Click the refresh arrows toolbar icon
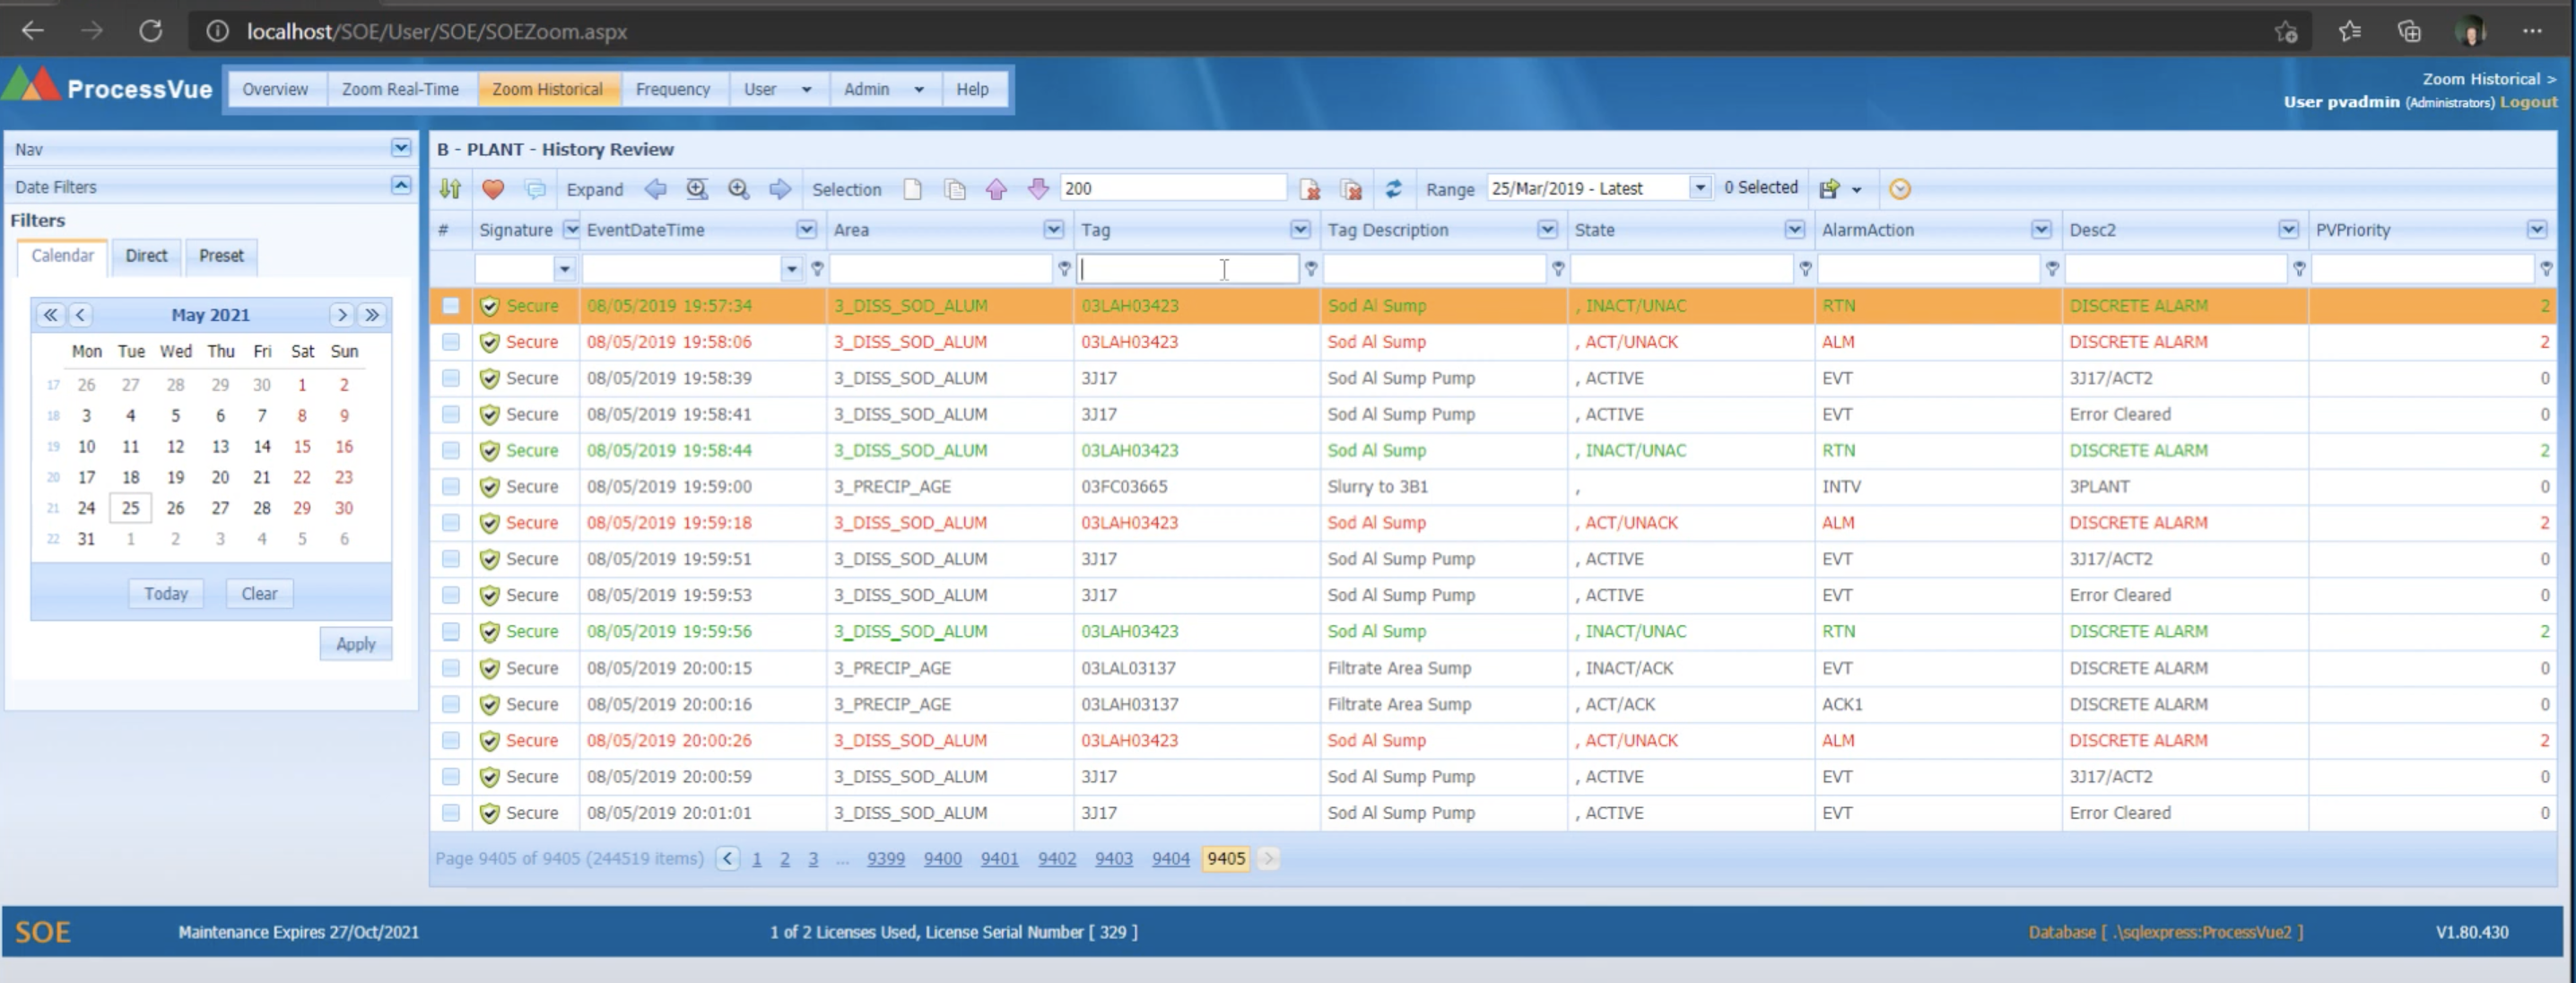Image resolution: width=2576 pixels, height=983 pixels. 1393,189
